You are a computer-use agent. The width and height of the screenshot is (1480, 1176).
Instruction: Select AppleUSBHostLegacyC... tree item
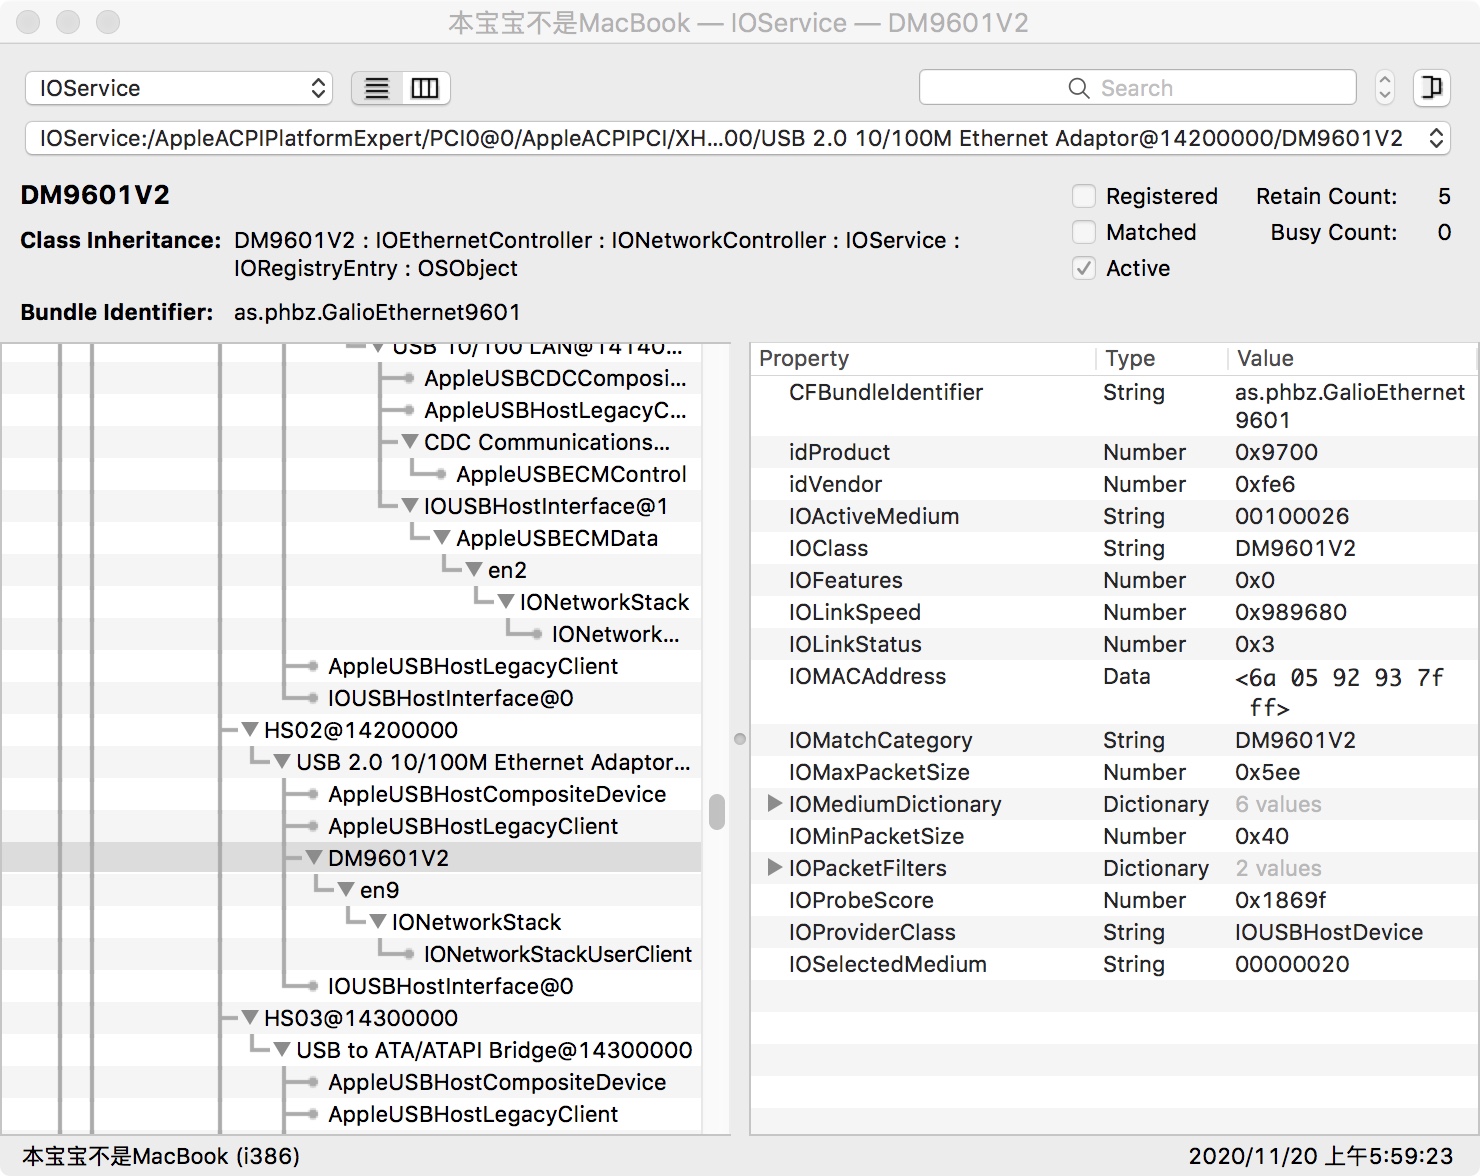tap(555, 410)
